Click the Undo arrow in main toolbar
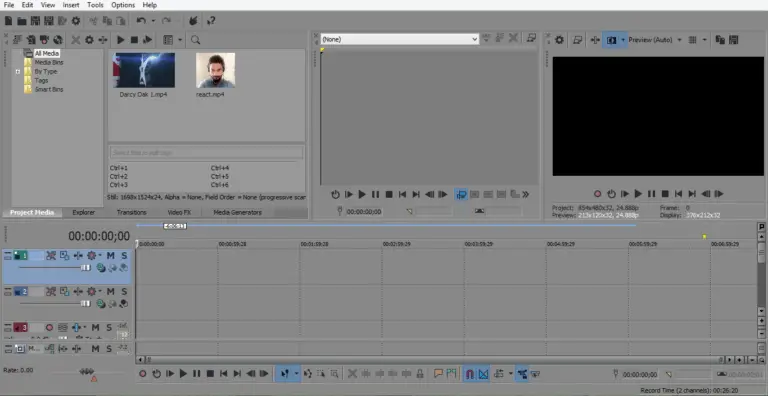Screen dimensions: 768x396 pos(142,21)
